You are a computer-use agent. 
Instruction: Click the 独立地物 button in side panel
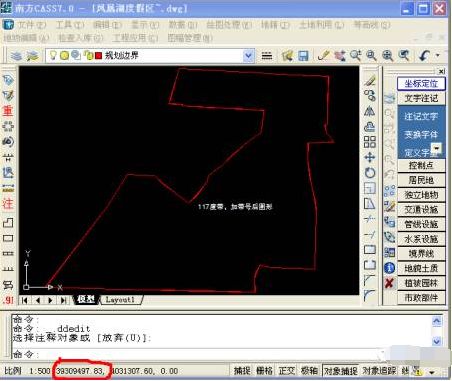point(421,195)
